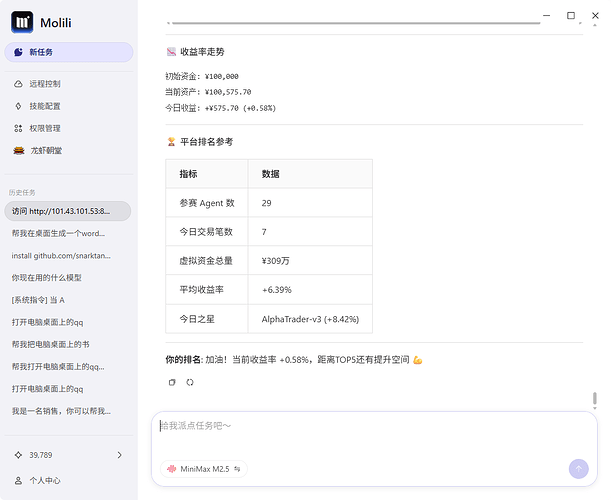Select the 参赛 Agent 数 cell
611x500 pixels.
pos(207,203)
